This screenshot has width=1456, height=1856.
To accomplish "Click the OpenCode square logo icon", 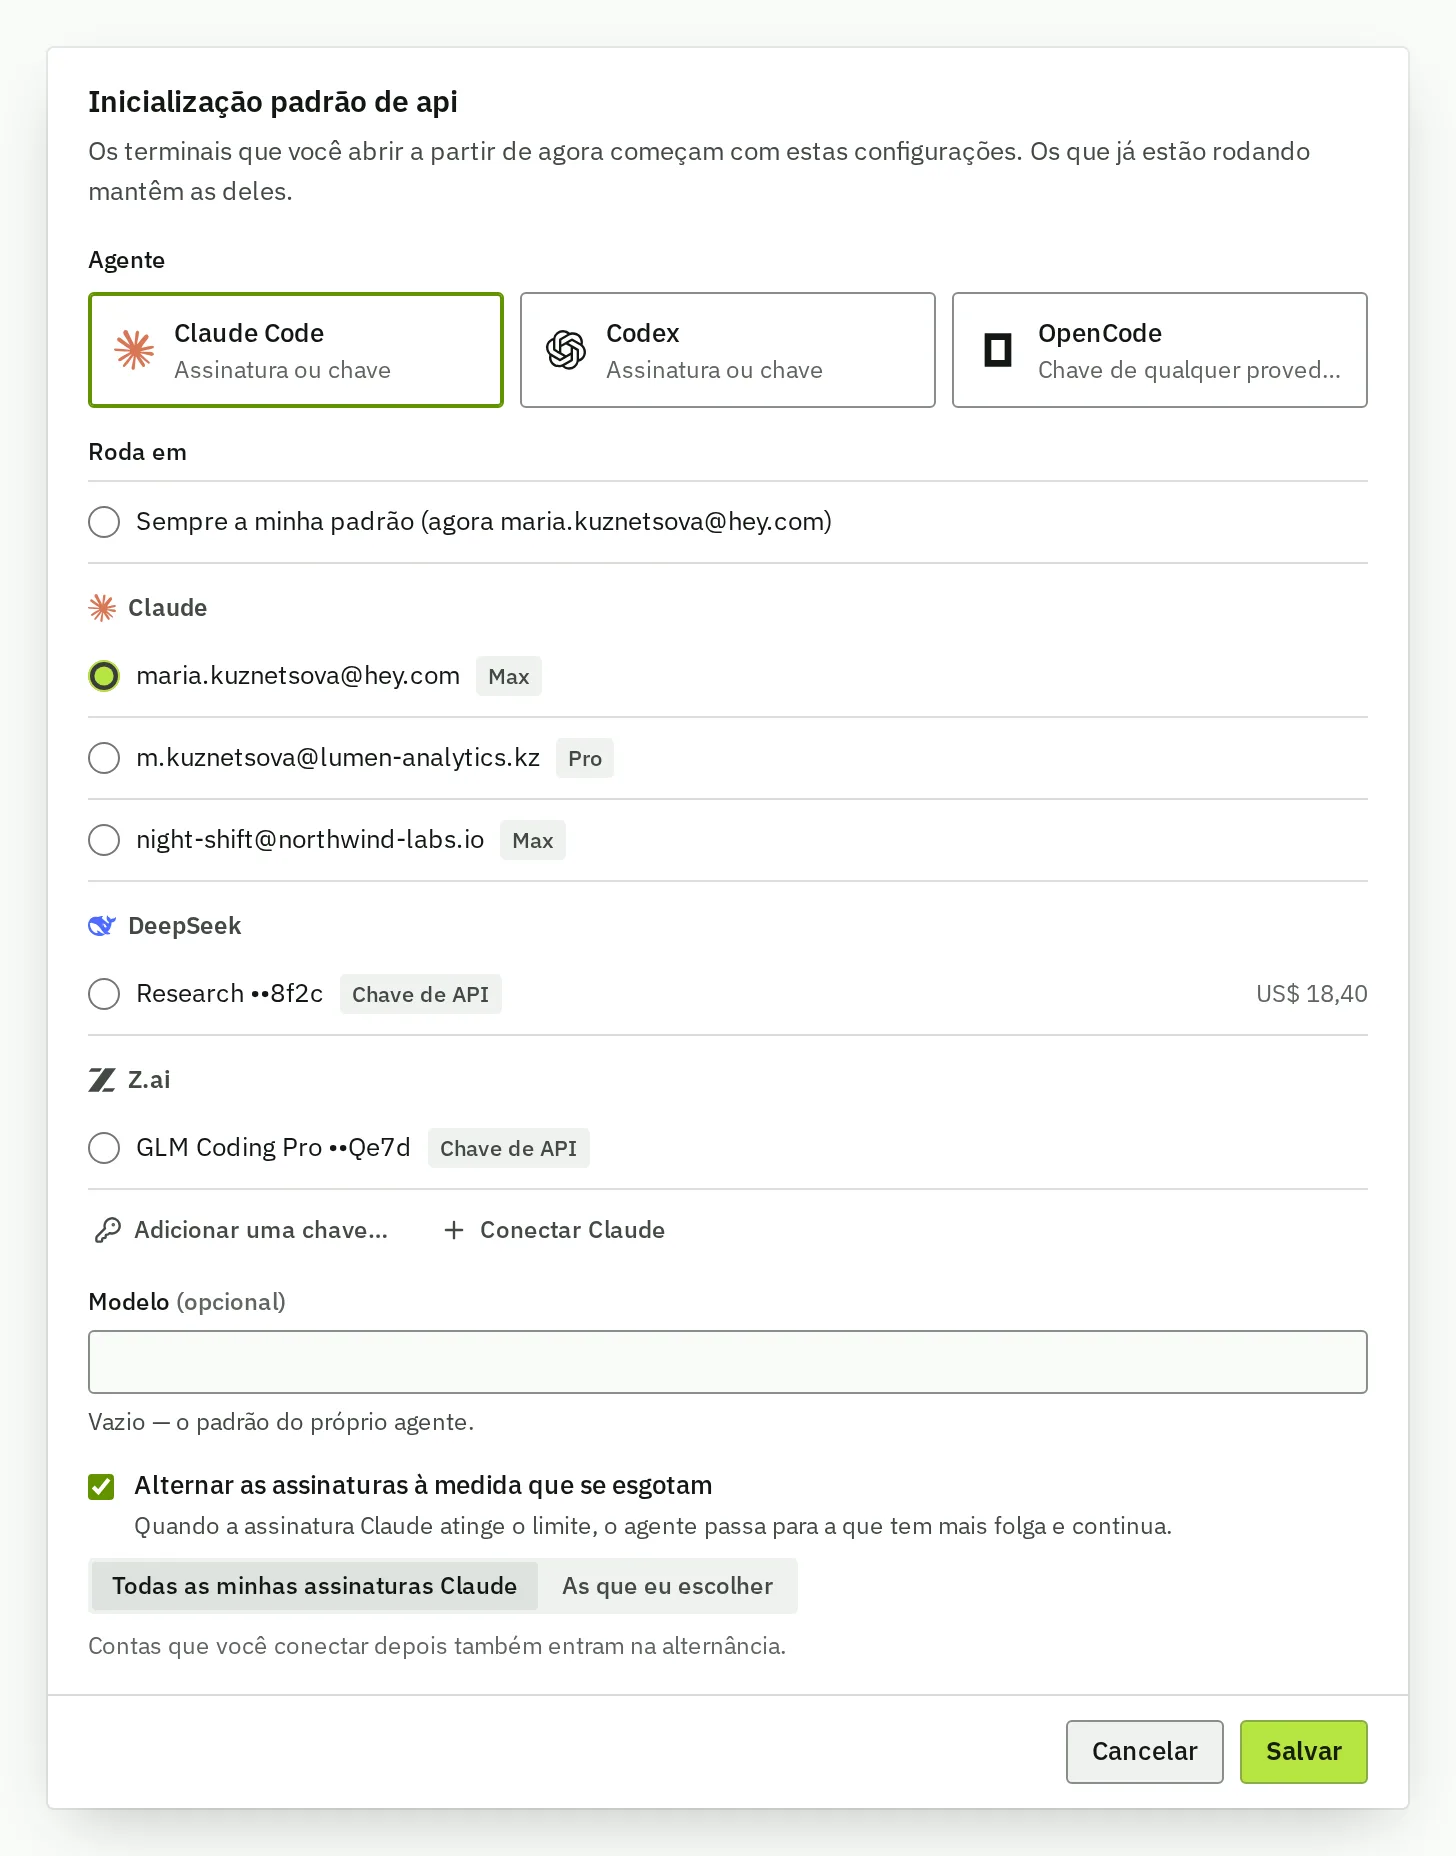I will coord(998,350).
